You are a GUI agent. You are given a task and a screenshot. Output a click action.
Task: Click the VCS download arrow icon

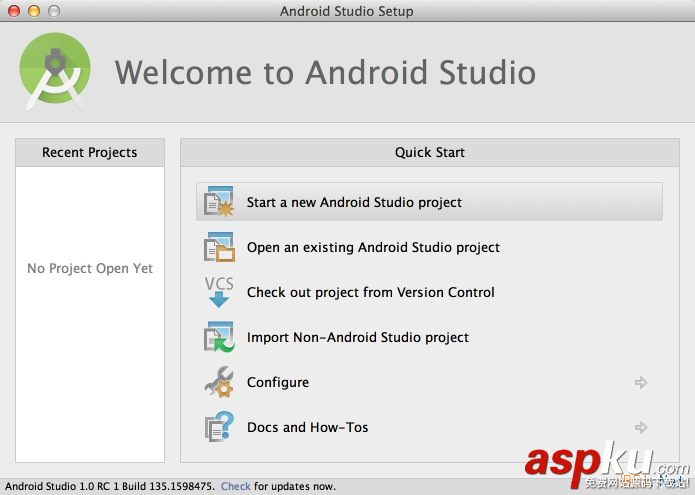(x=219, y=292)
